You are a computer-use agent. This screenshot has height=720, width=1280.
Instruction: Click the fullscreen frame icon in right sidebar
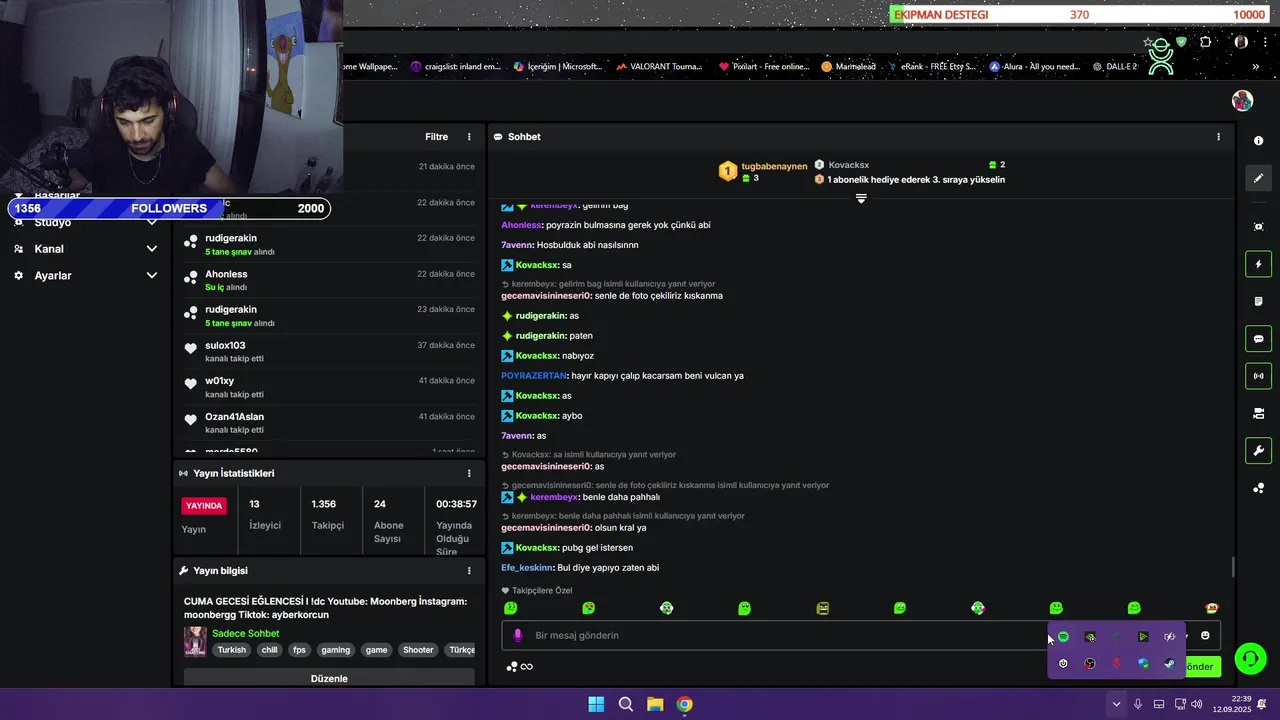click(1258, 227)
